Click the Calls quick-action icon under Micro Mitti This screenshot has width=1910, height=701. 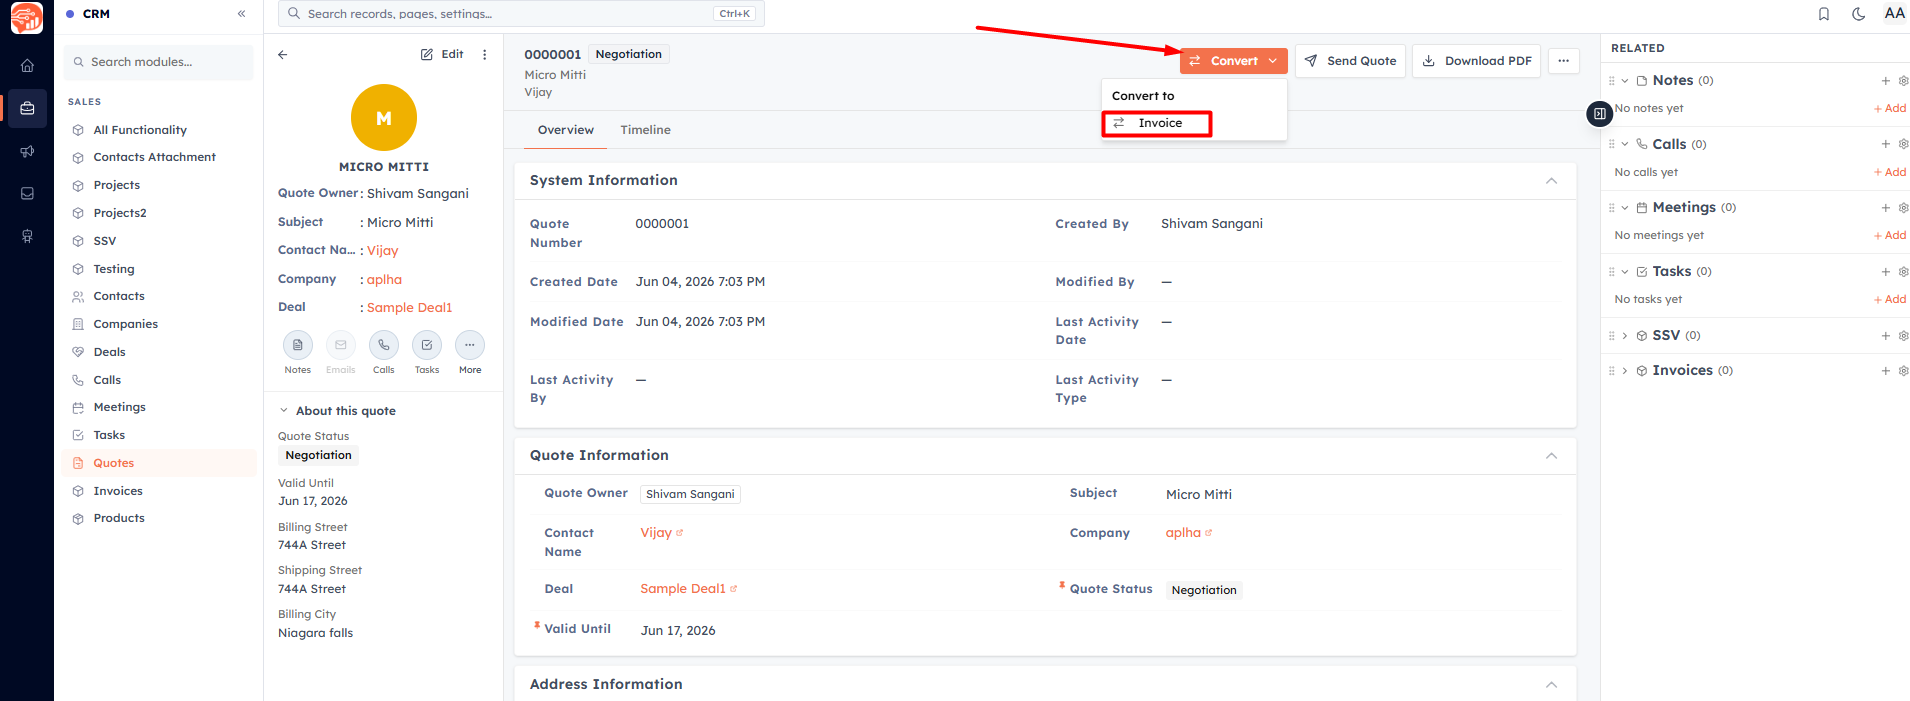(x=384, y=345)
